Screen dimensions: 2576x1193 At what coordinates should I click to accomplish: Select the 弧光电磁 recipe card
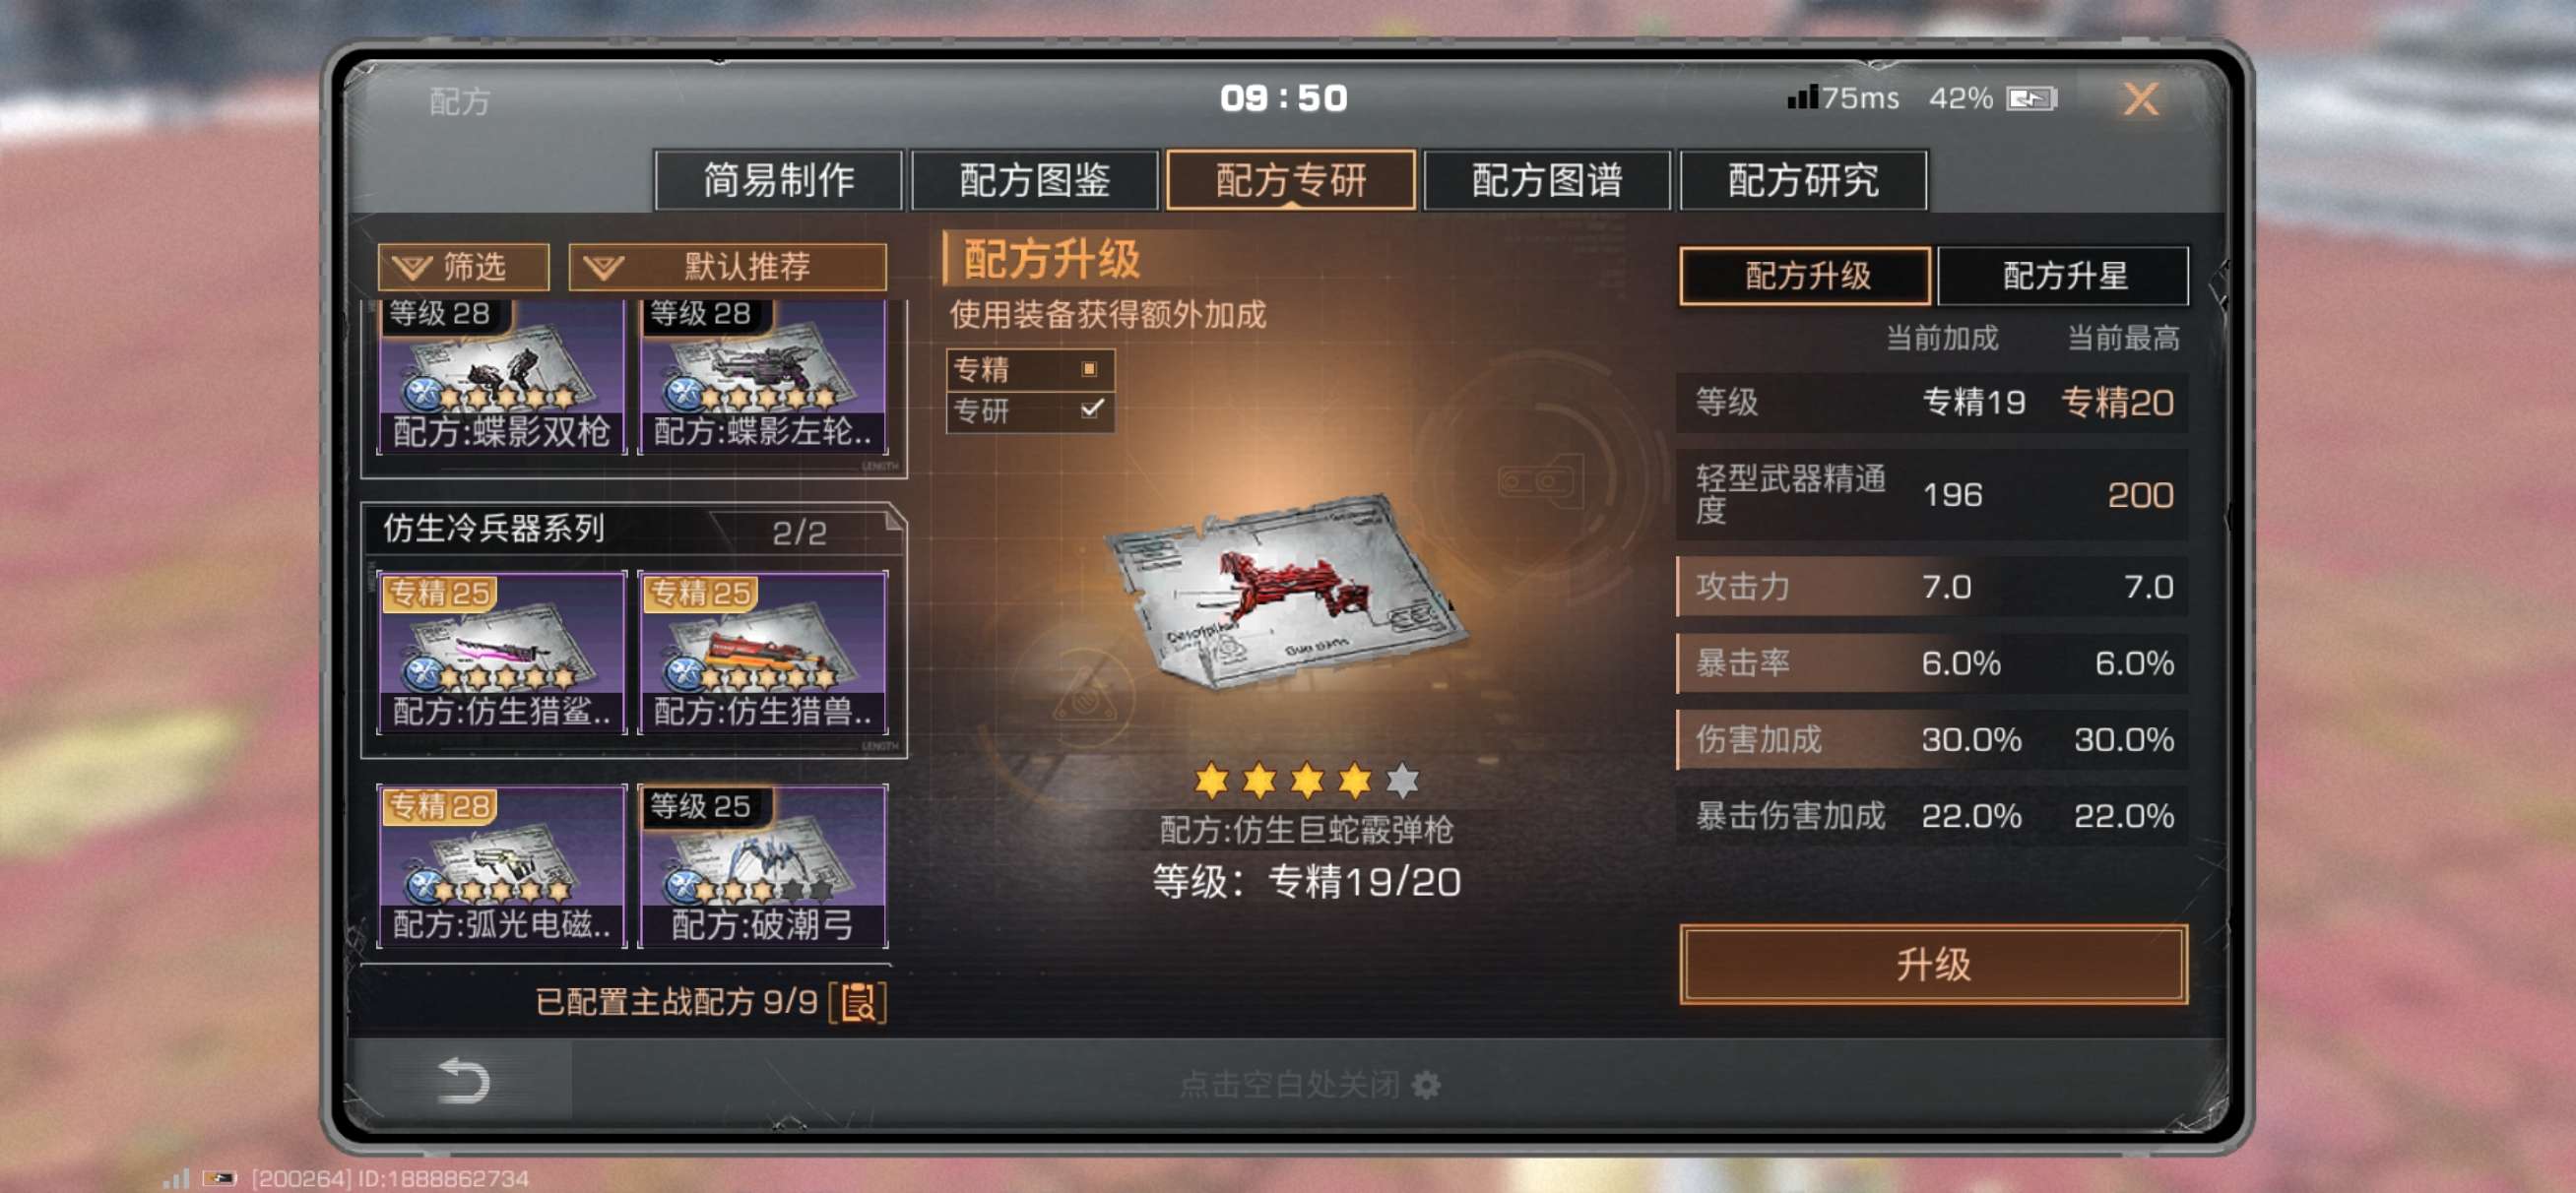tap(501, 866)
